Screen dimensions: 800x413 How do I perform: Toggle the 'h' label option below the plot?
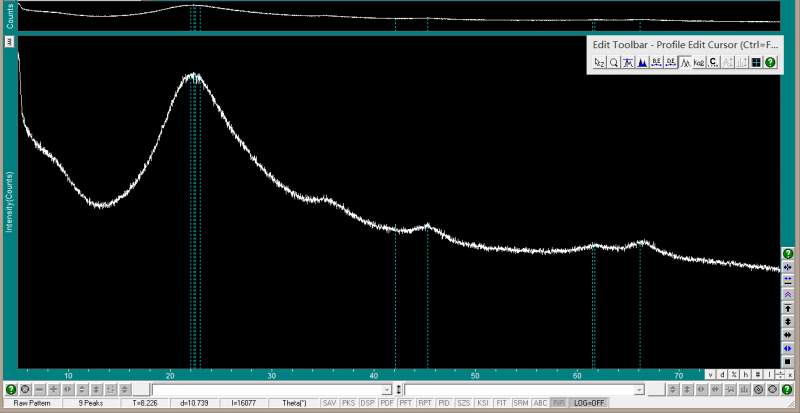(745, 374)
